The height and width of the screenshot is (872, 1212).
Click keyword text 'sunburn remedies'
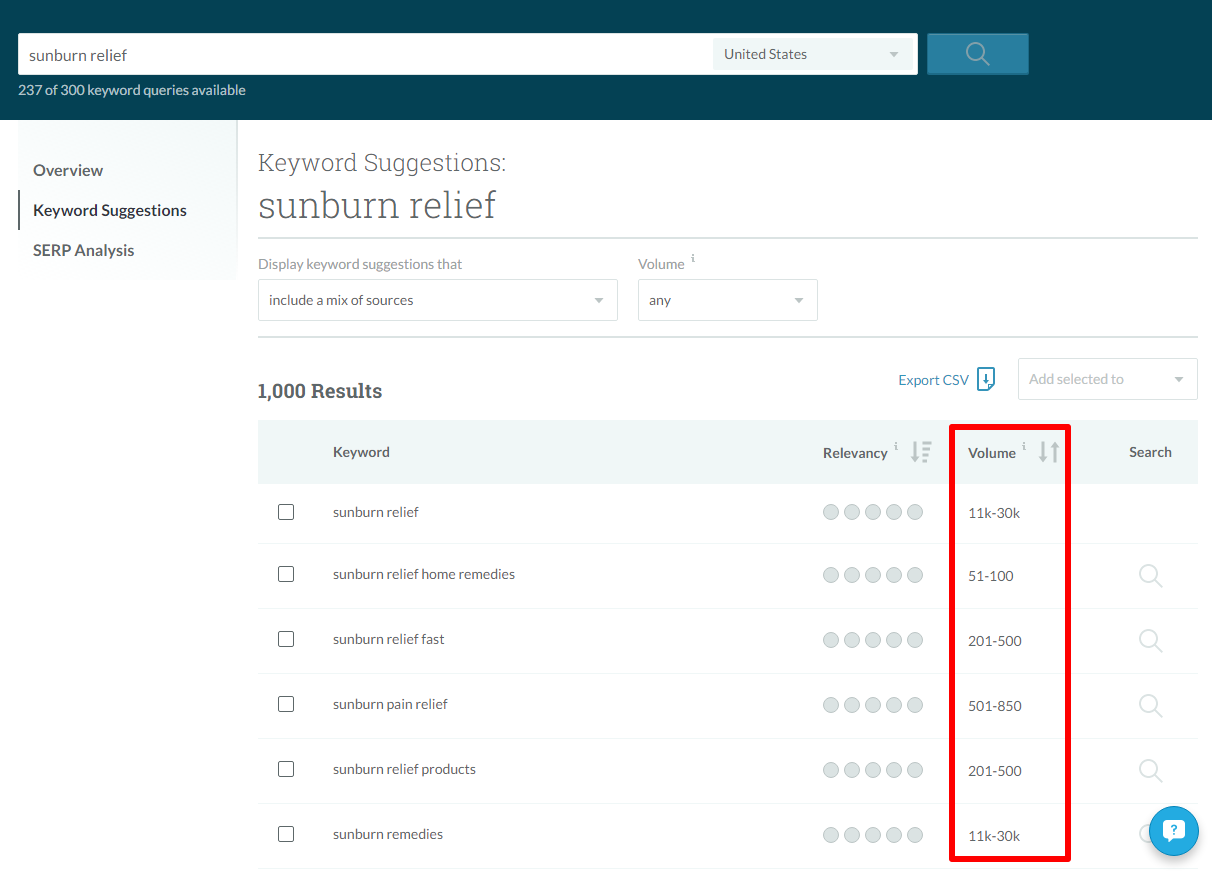click(388, 834)
